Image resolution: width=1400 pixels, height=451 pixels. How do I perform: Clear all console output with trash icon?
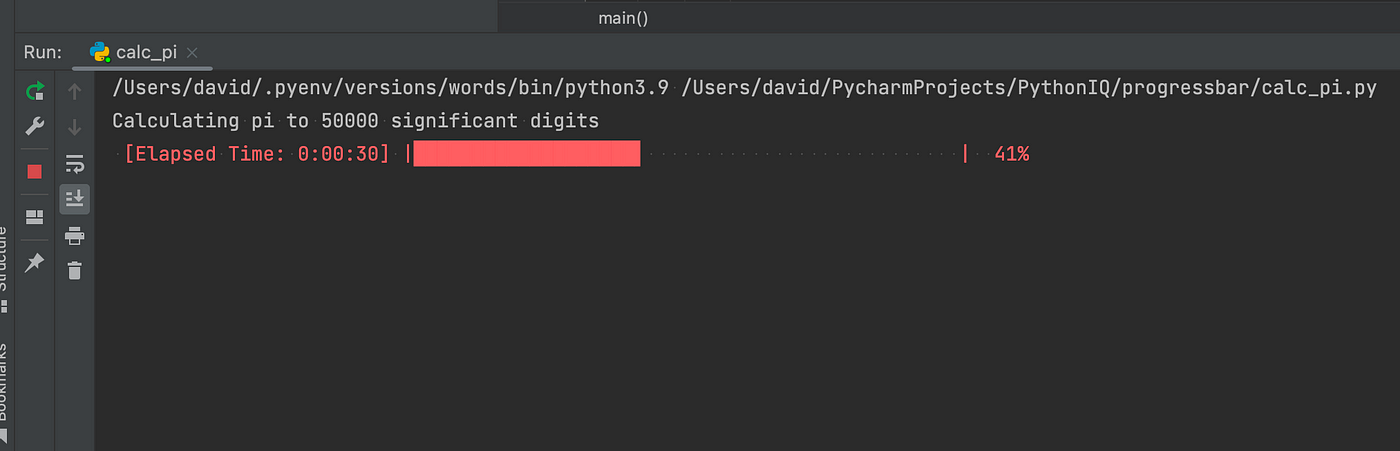point(75,270)
